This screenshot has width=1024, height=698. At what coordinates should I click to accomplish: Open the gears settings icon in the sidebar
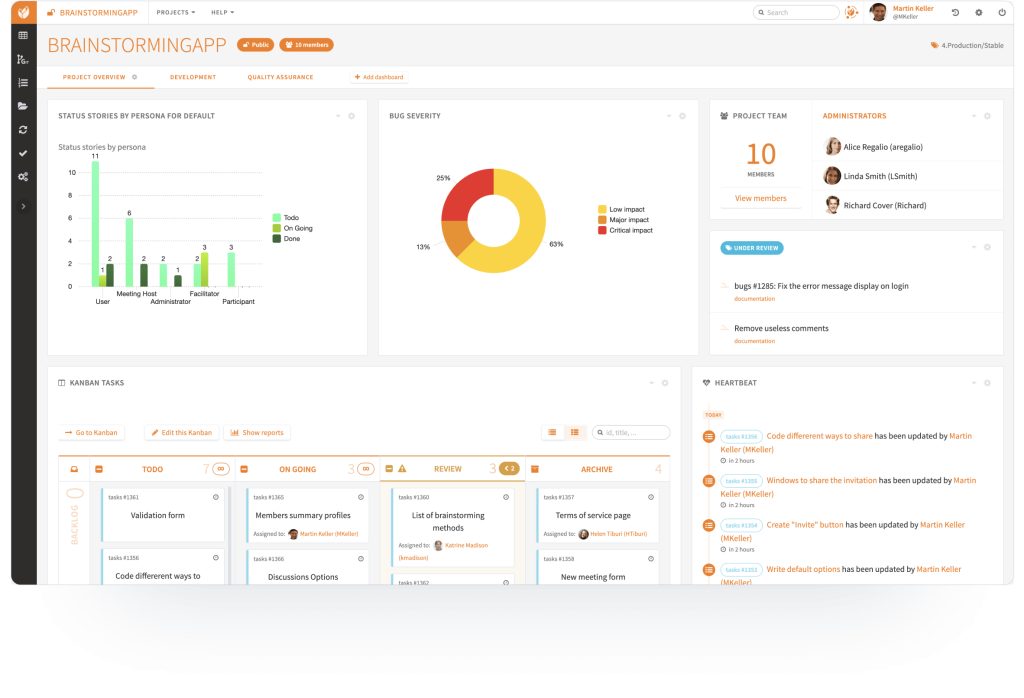click(22, 176)
